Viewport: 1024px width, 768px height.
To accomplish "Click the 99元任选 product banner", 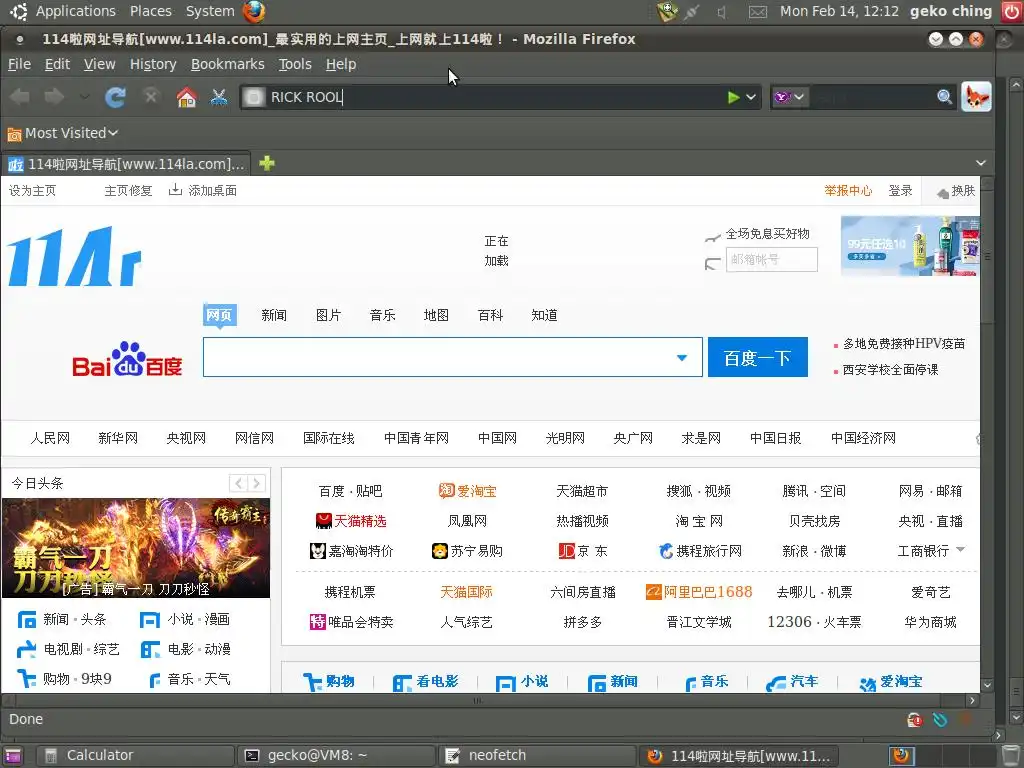I will click(910, 246).
